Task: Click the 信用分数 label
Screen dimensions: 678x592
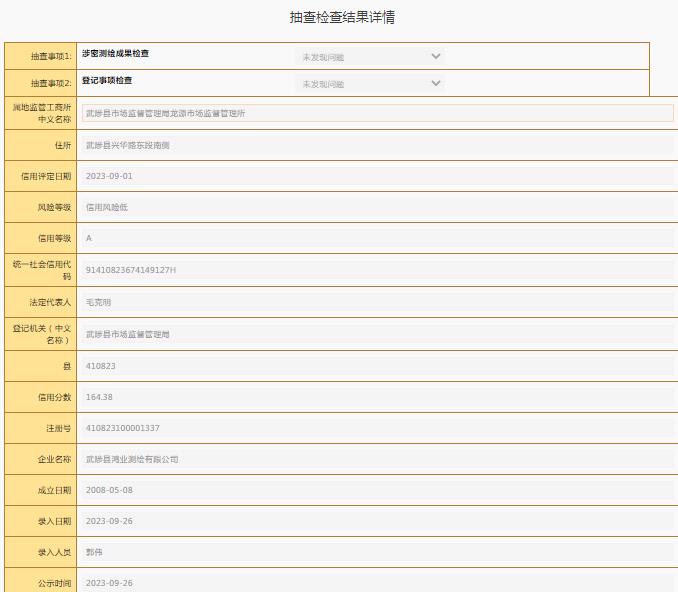Action: pyautogui.click(x=54, y=397)
